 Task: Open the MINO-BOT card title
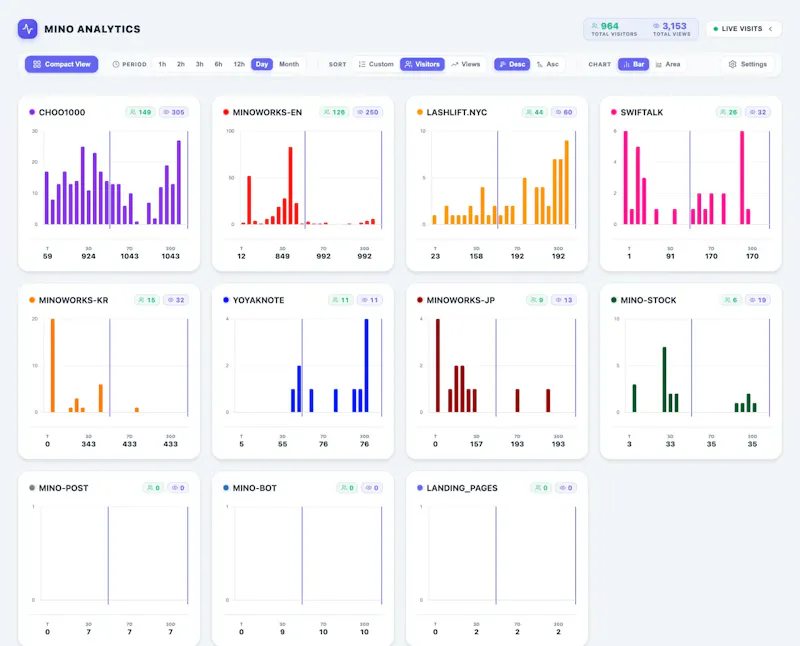(255, 488)
